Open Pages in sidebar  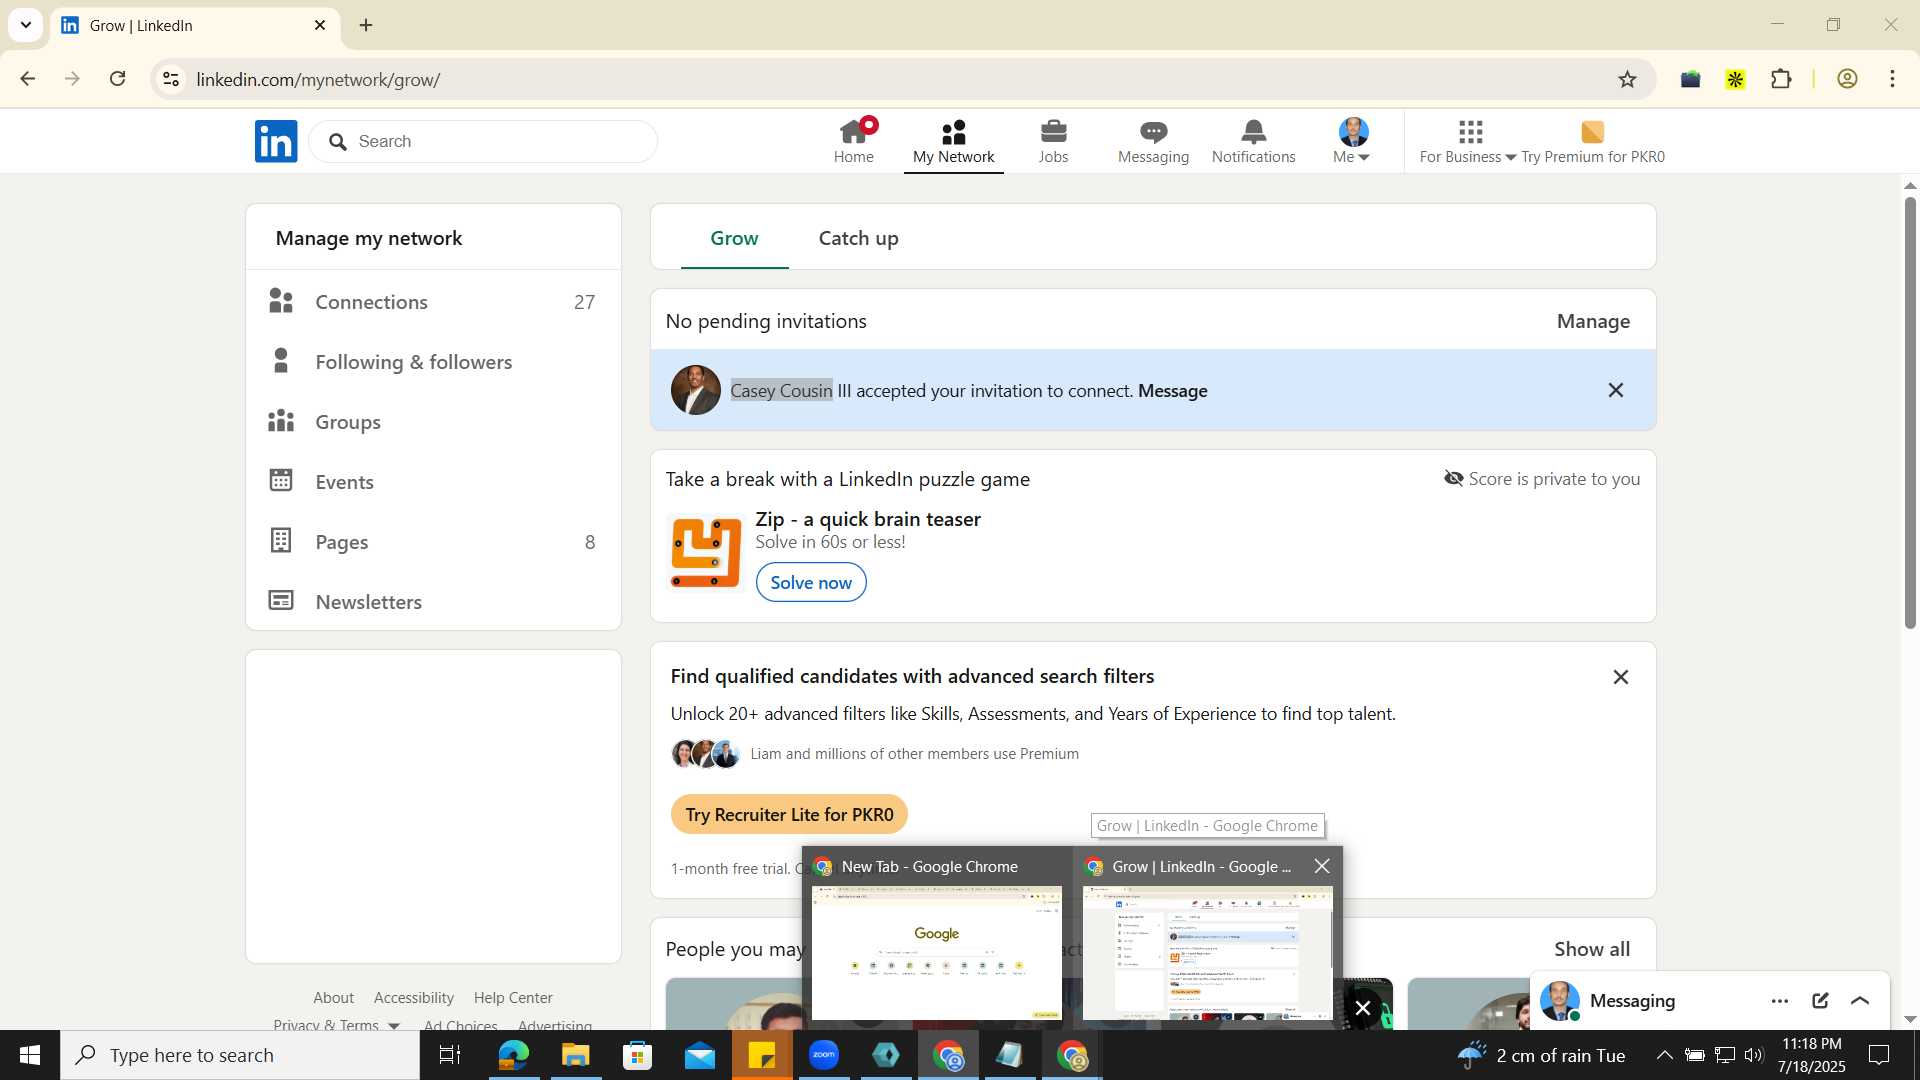(x=433, y=542)
